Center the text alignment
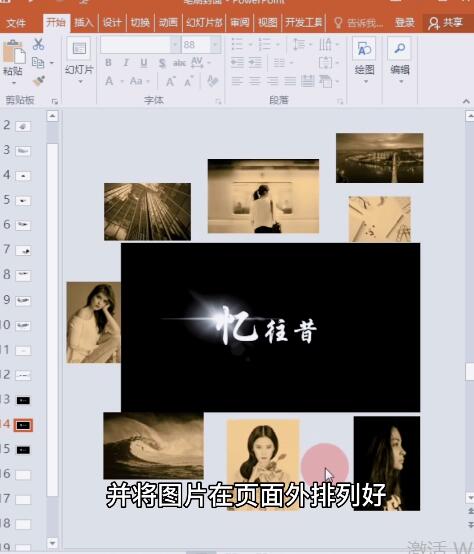Viewport: 474px width, 554px height. 255,81
